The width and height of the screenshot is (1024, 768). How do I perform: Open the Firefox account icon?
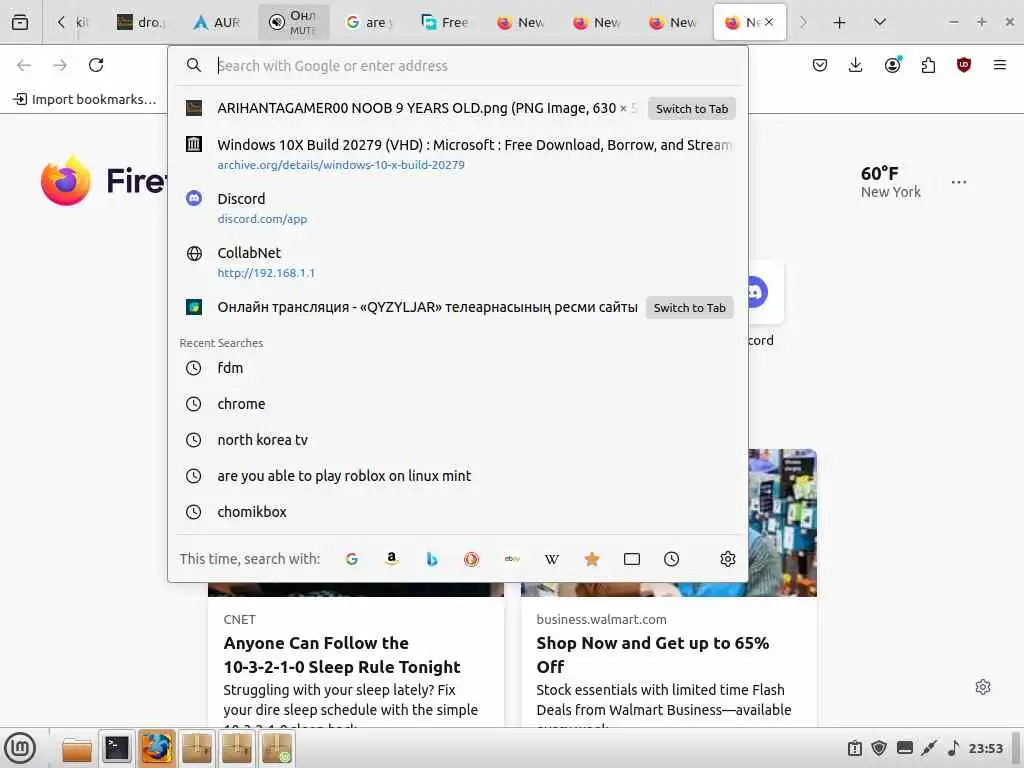click(892, 65)
